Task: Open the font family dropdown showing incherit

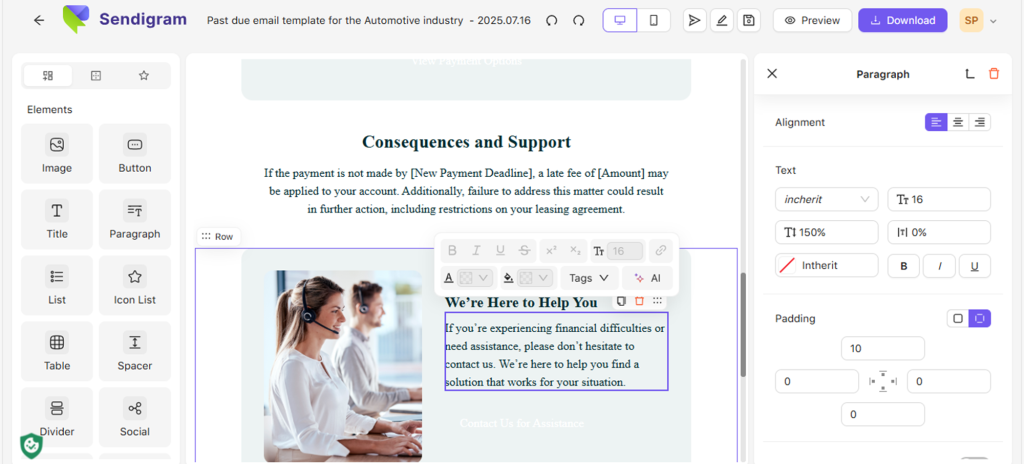Action: [827, 199]
